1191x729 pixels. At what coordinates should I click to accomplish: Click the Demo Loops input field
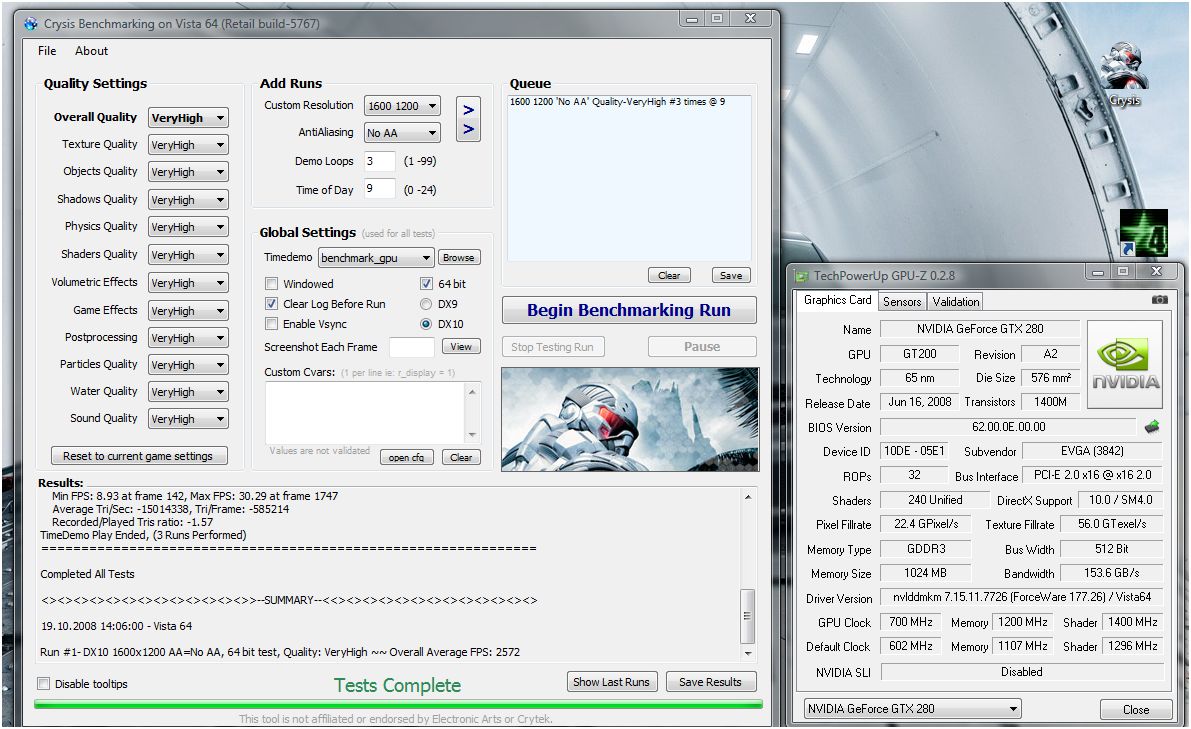coord(380,161)
